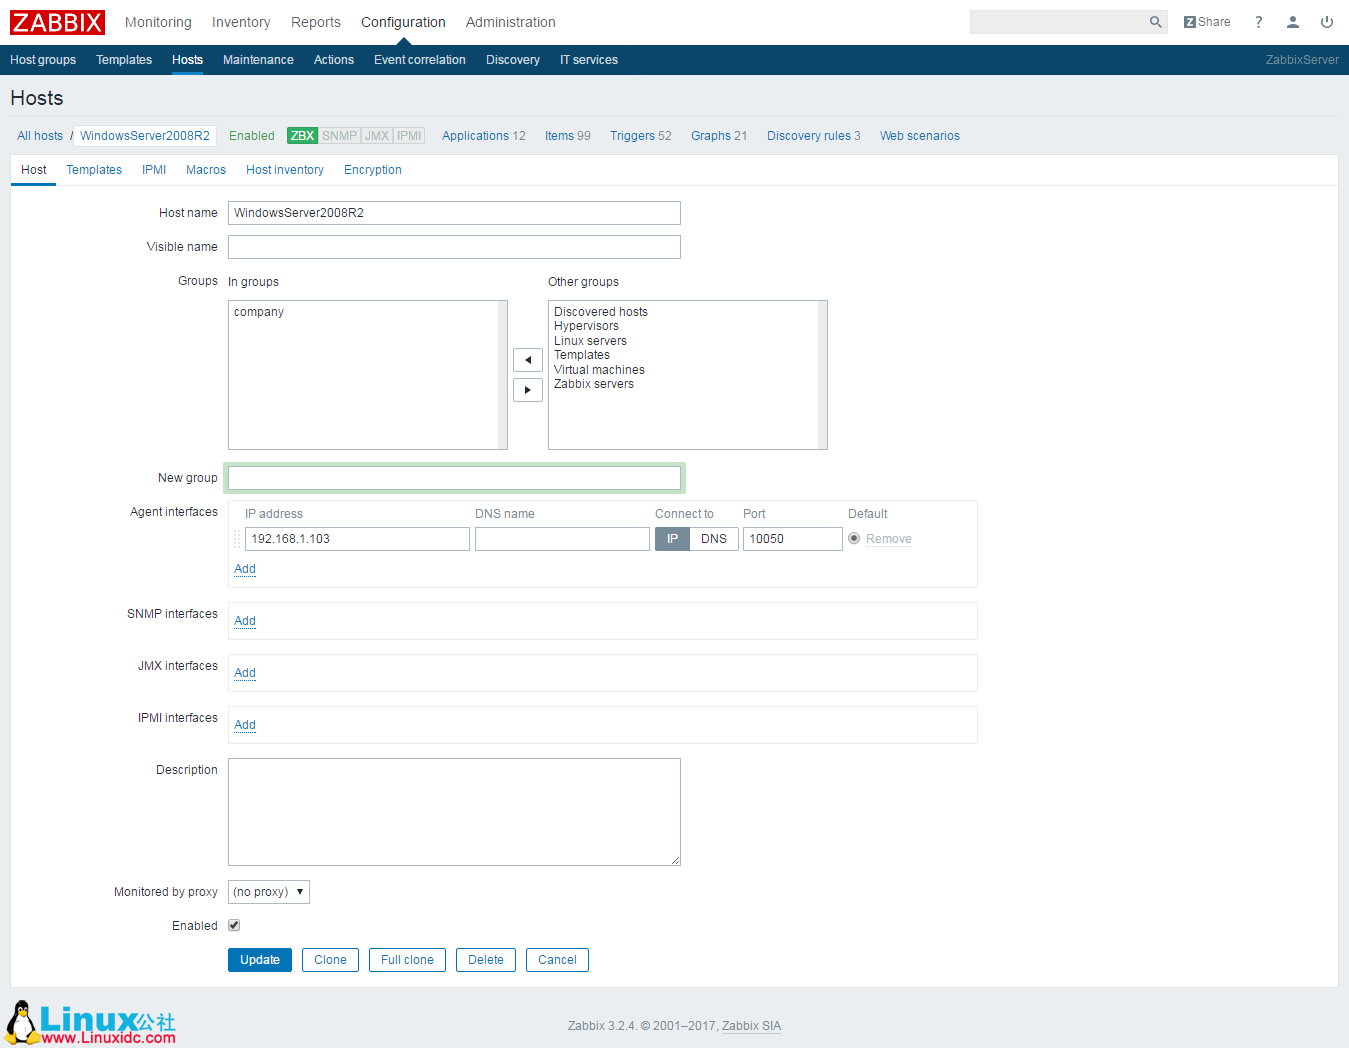Screen dimensions: 1349x1048
Task: Switch to the Encryption tab
Action: pos(372,170)
